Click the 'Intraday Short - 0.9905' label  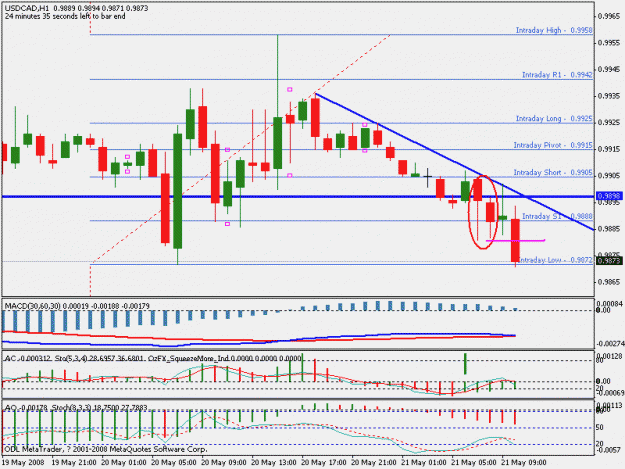coord(552,173)
